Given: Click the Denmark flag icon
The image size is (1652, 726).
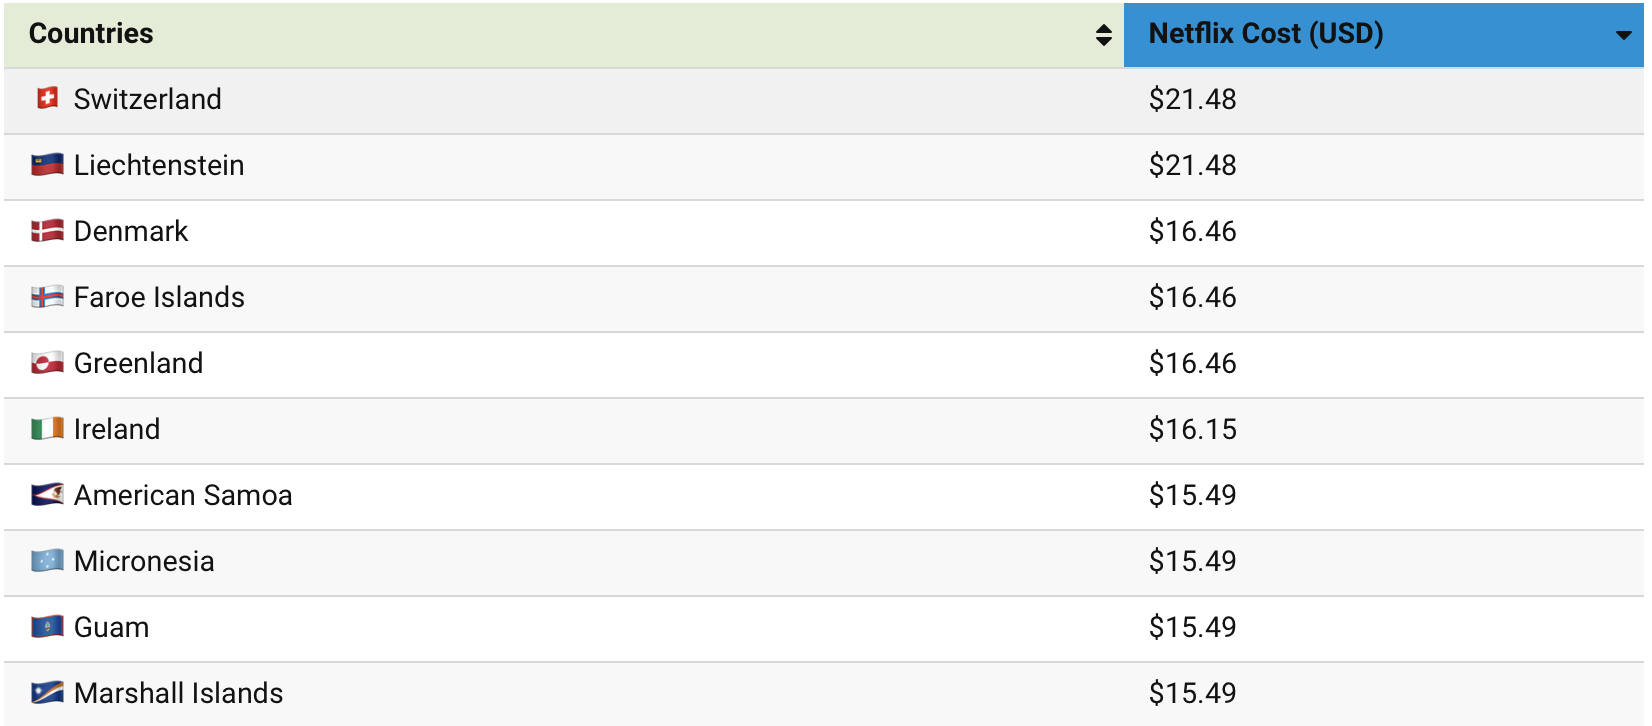Looking at the screenshot, I should [x=47, y=231].
